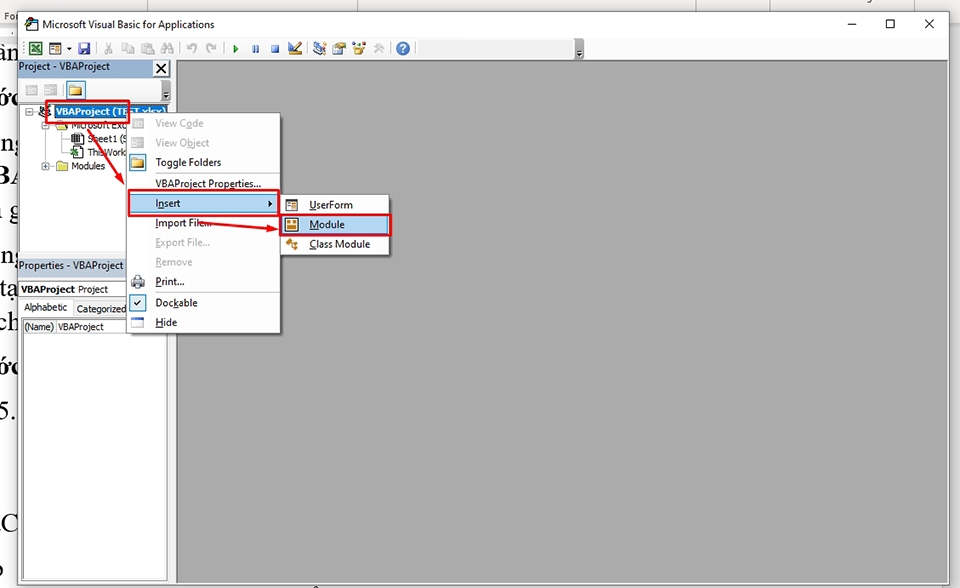Click the View Microsoft Excel toolbar icon
This screenshot has width=960, height=588.
(x=36, y=48)
